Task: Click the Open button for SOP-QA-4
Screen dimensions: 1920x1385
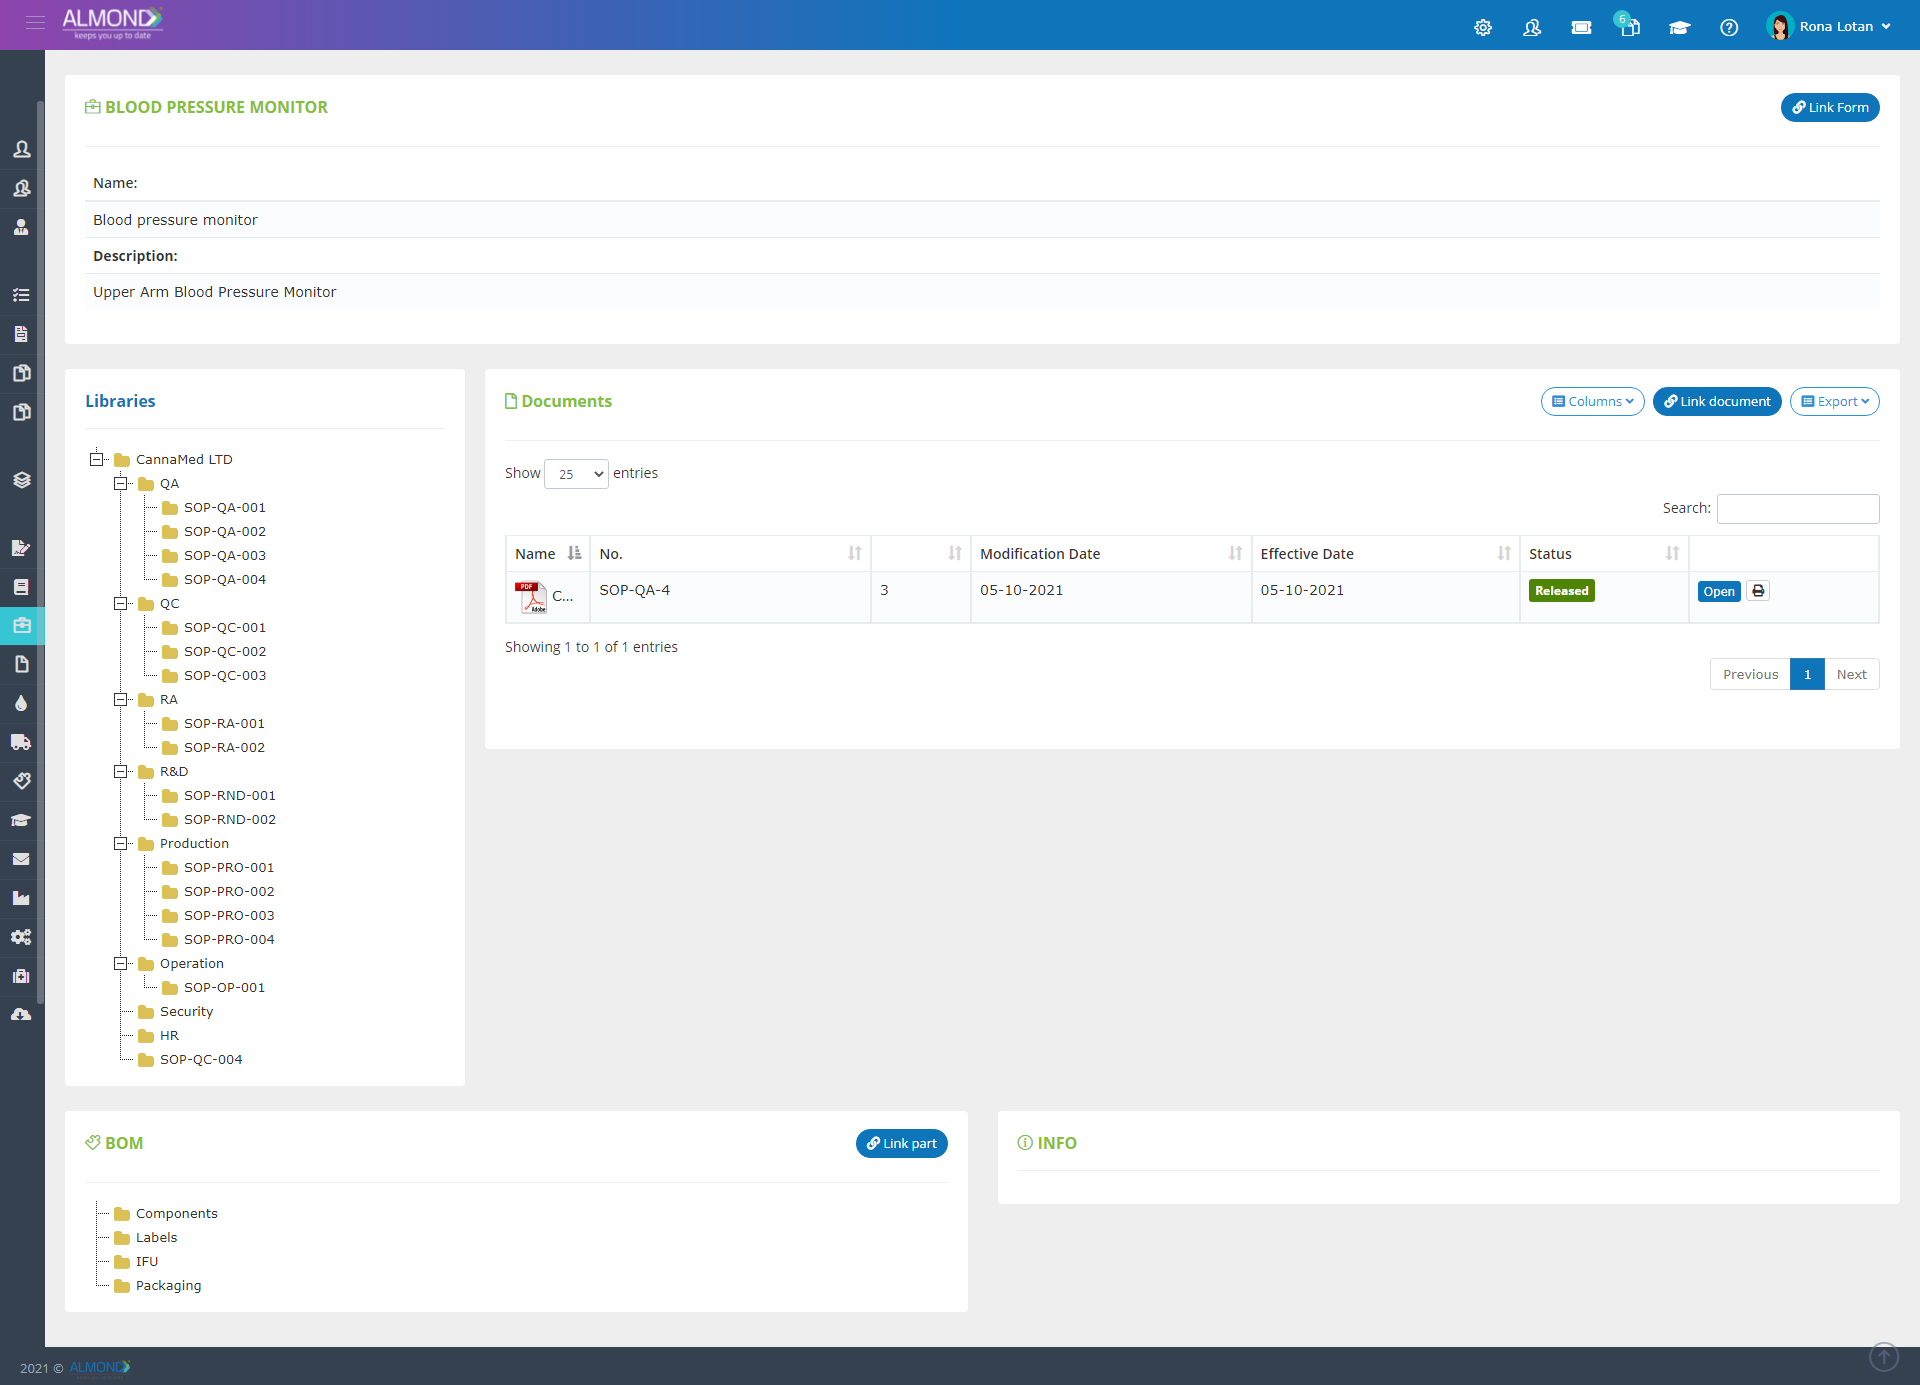Action: 1718,591
